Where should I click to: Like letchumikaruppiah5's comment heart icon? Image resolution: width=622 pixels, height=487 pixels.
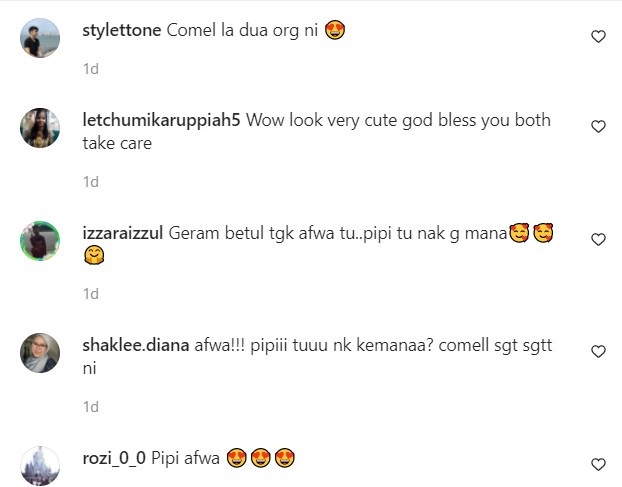click(x=598, y=127)
